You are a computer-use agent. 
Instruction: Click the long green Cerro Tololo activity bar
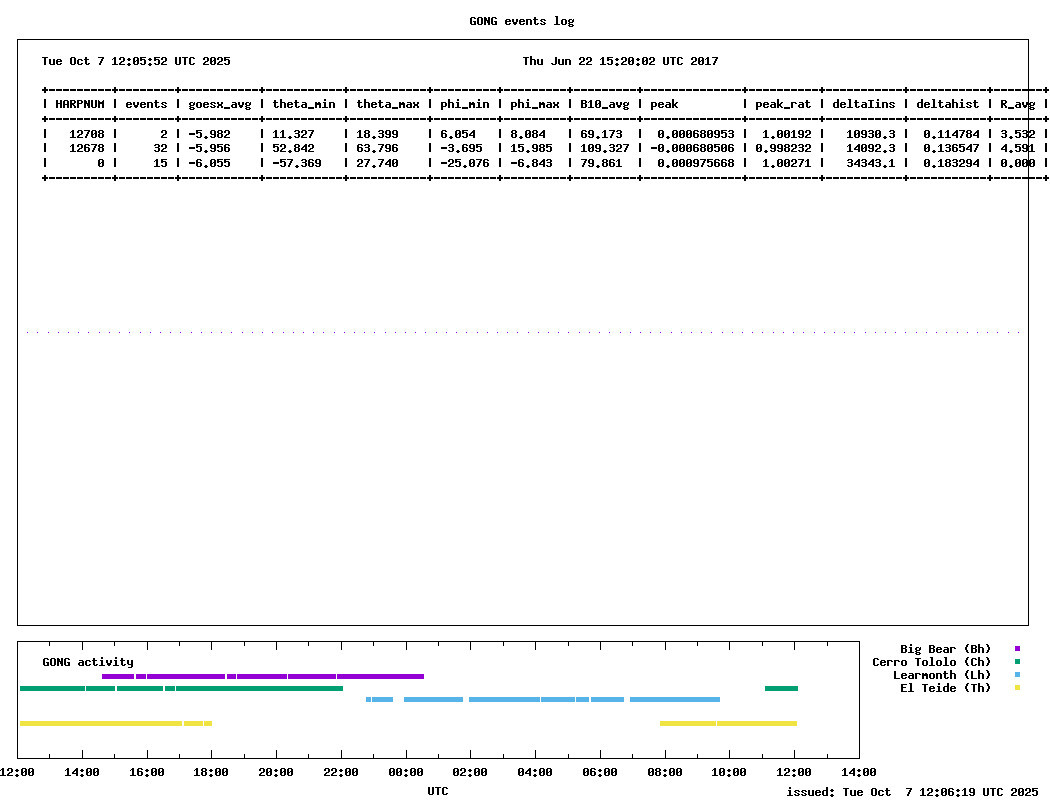[x=181, y=688]
